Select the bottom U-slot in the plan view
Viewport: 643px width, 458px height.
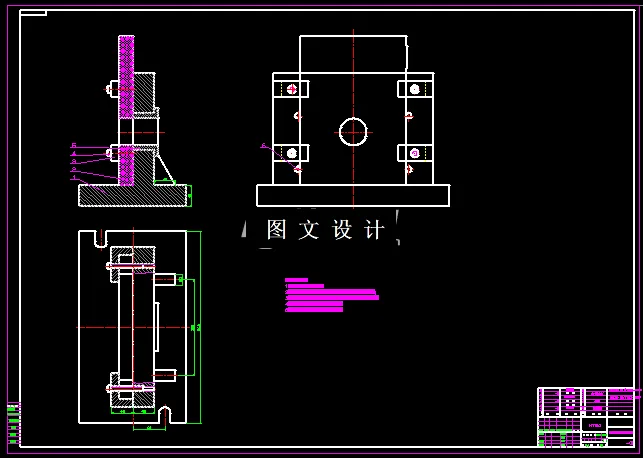pos(165,415)
